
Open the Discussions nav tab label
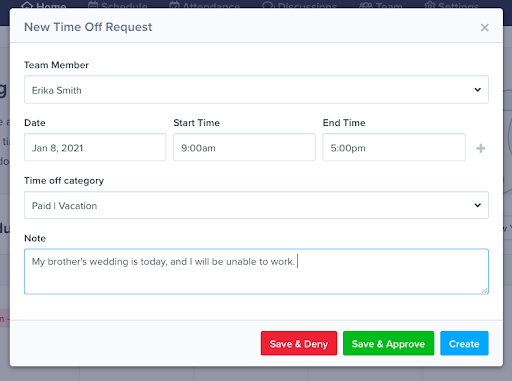(307, 6)
